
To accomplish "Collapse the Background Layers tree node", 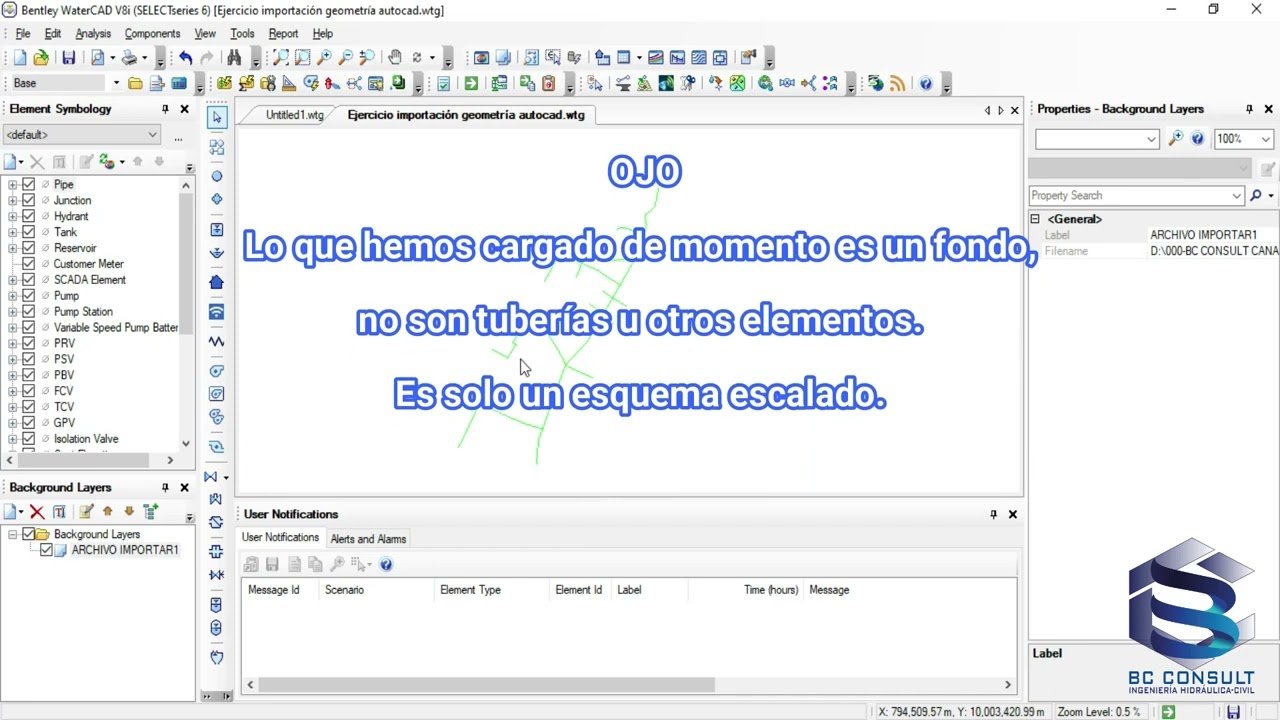I will (12, 534).
